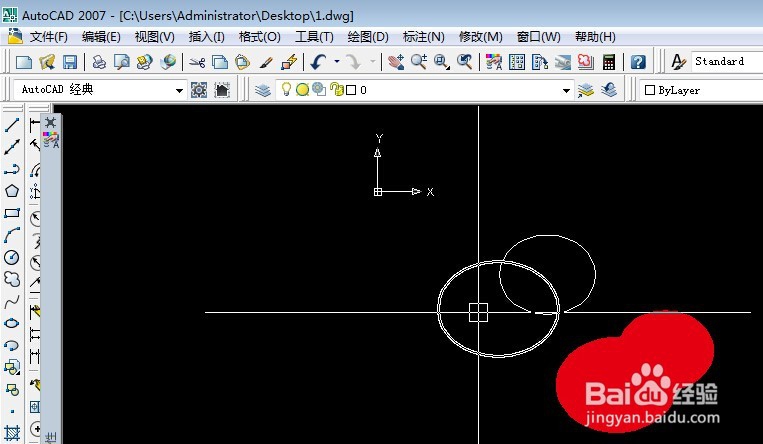This screenshot has width=763, height=444.
Task: Toggle layer 0 on/off lightbulb
Action: (x=287, y=89)
